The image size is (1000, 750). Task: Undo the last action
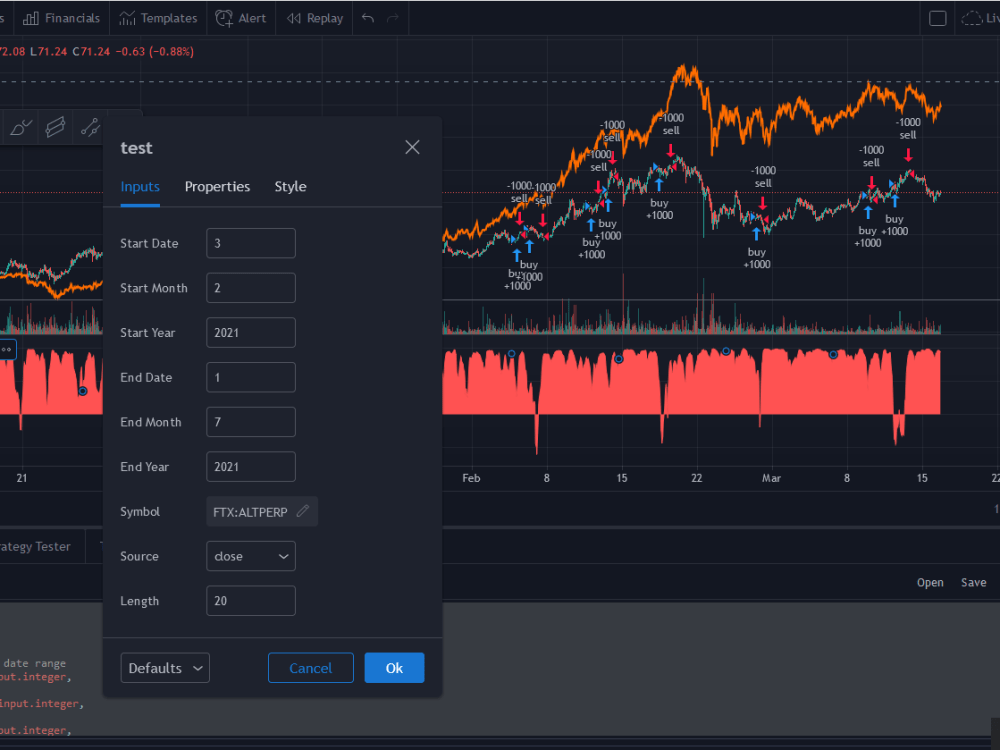tap(366, 17)
